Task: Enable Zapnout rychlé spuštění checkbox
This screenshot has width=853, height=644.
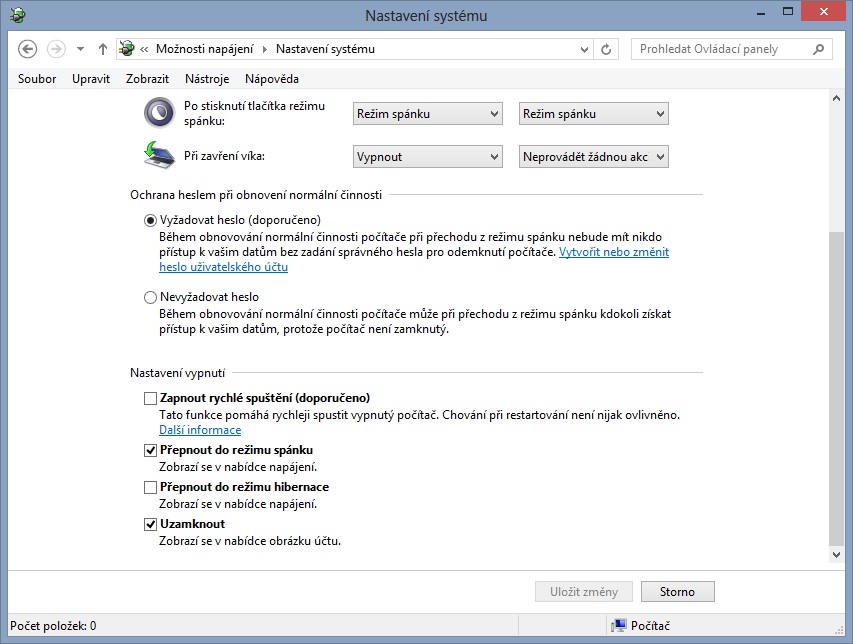Action: 150,399
